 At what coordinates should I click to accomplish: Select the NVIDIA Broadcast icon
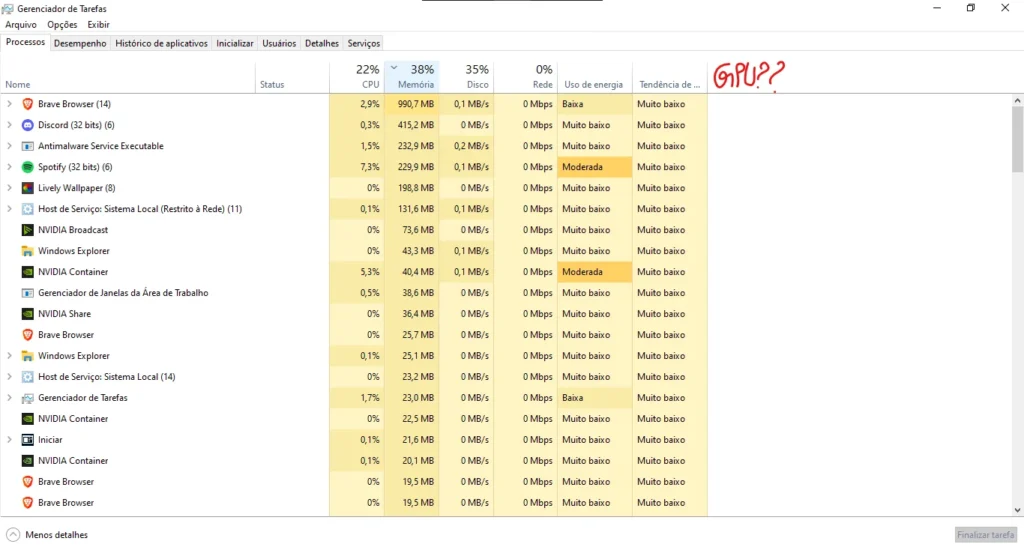pyautogui.click(x=27, y=230)
